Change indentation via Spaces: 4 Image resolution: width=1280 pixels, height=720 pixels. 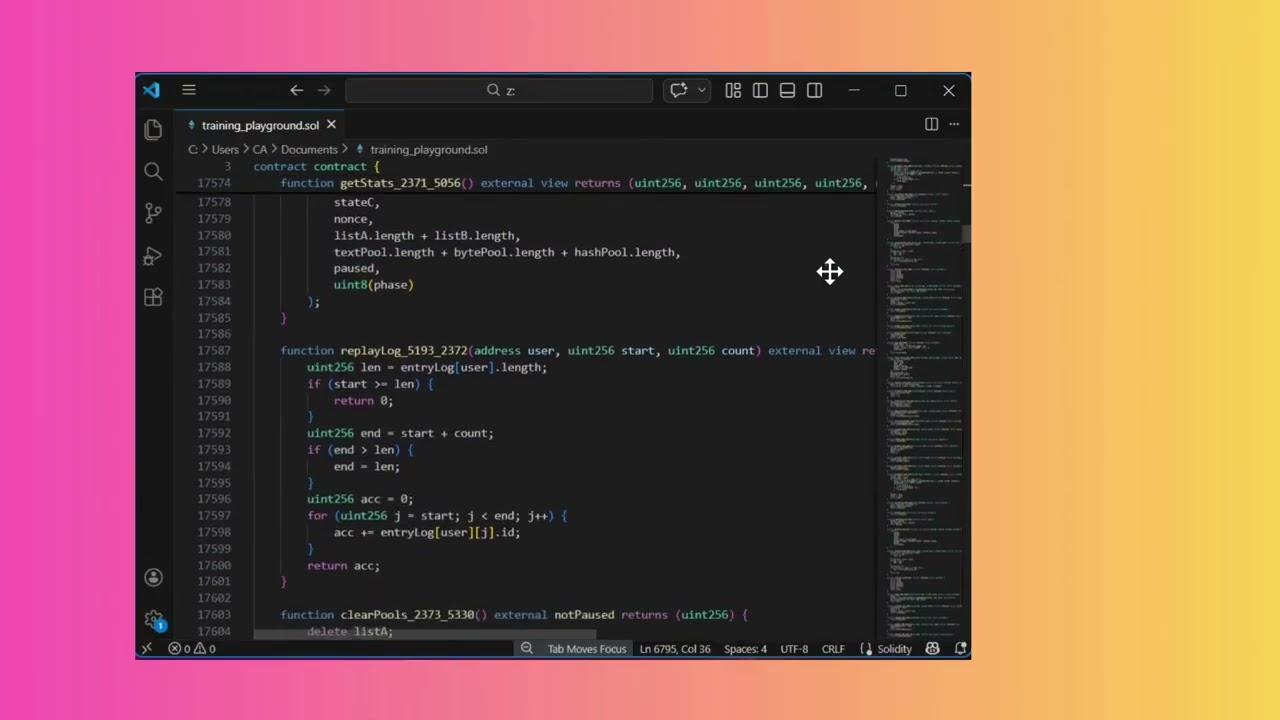coord(745,648)
